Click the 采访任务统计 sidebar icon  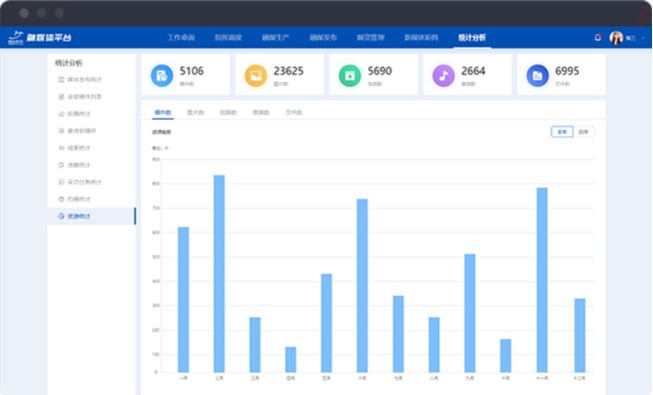(61, 182)
